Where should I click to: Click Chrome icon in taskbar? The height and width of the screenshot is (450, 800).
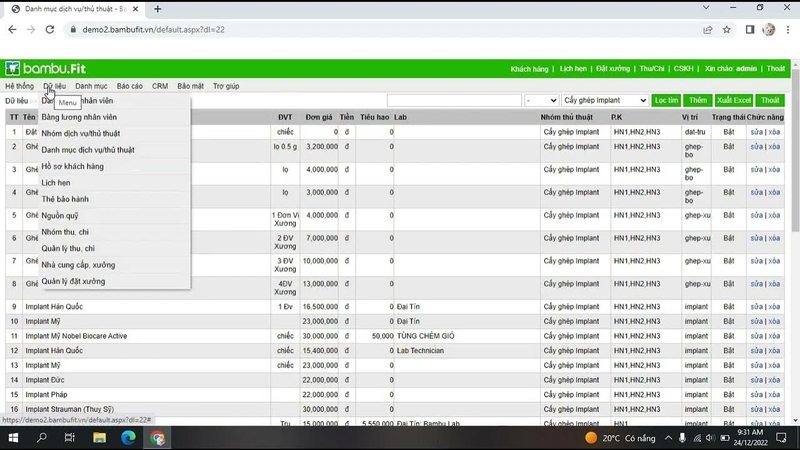157,438
